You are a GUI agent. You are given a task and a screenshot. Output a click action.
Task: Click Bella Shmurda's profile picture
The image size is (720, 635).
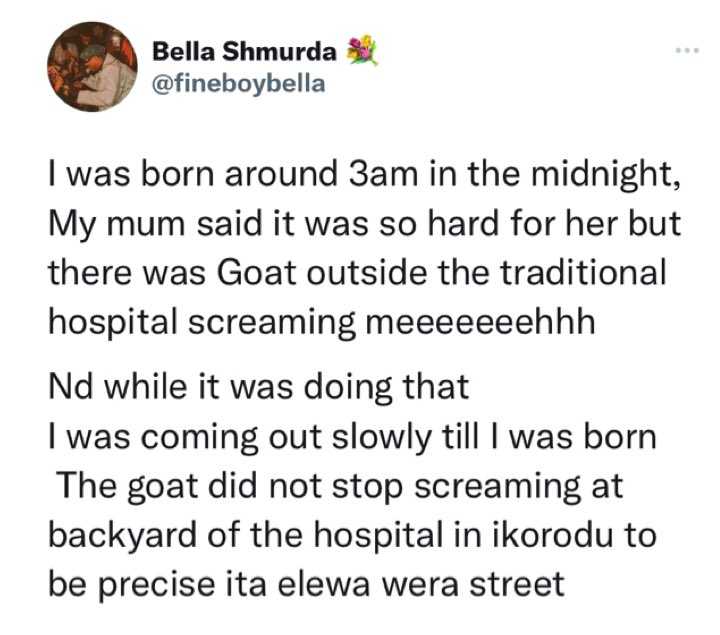[91, 65]
